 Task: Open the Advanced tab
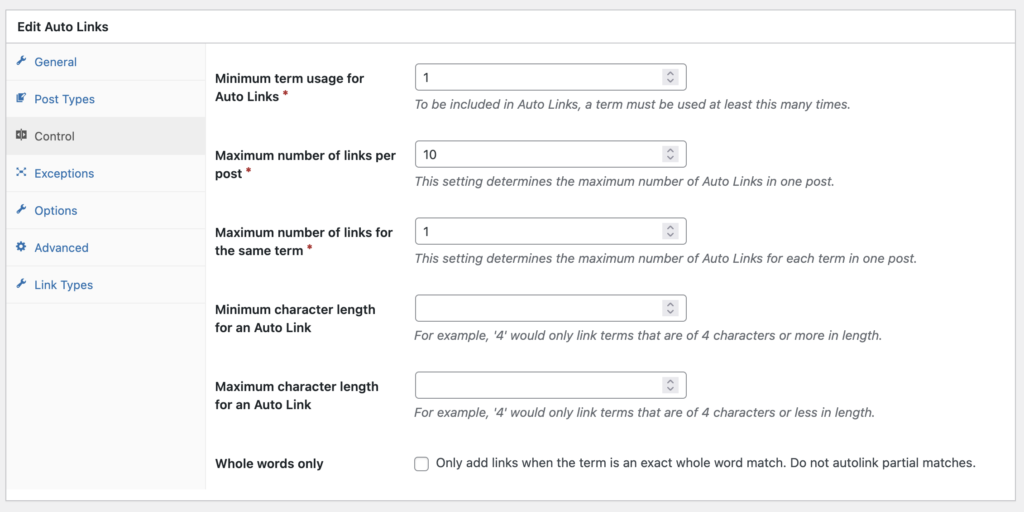point(106,248)
